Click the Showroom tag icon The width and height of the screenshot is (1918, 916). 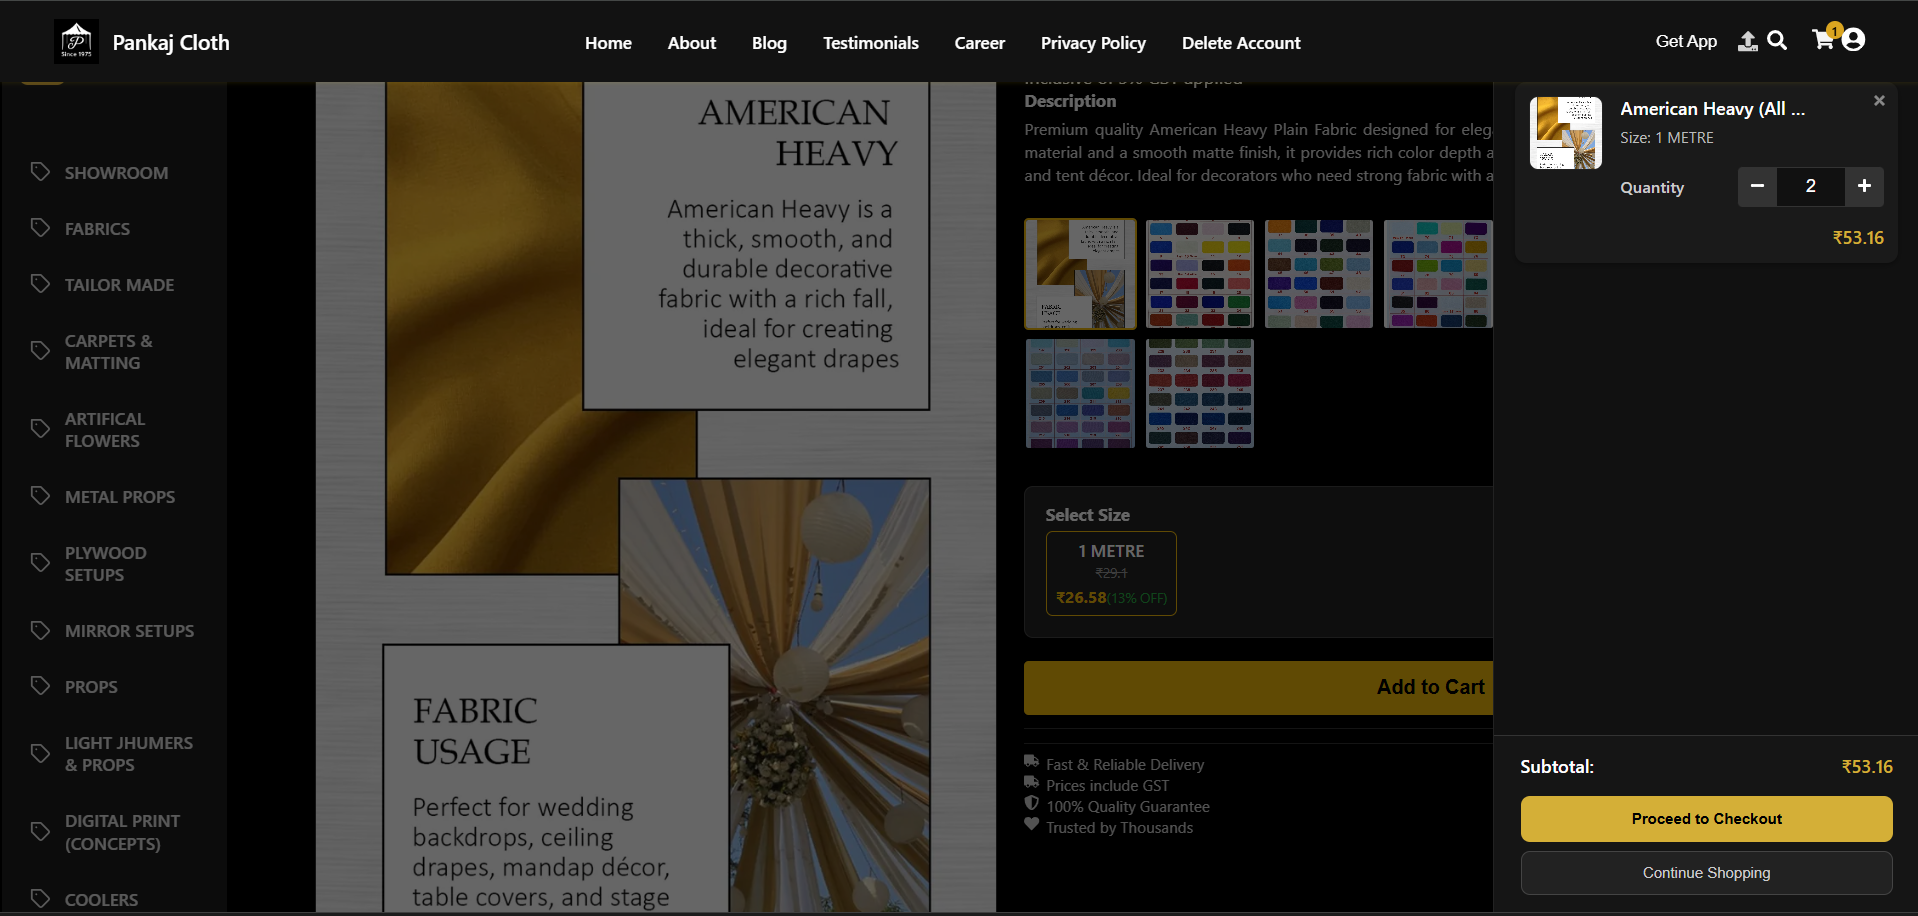click(x=40, y=172)
